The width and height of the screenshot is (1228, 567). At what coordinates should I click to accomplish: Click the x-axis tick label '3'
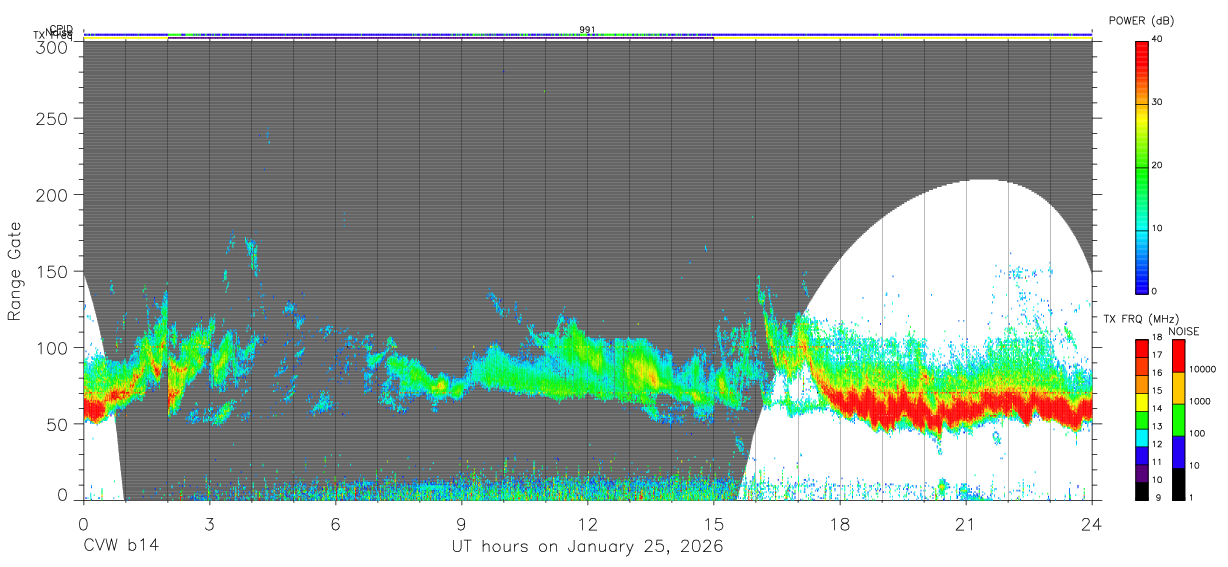pos(209,524)
